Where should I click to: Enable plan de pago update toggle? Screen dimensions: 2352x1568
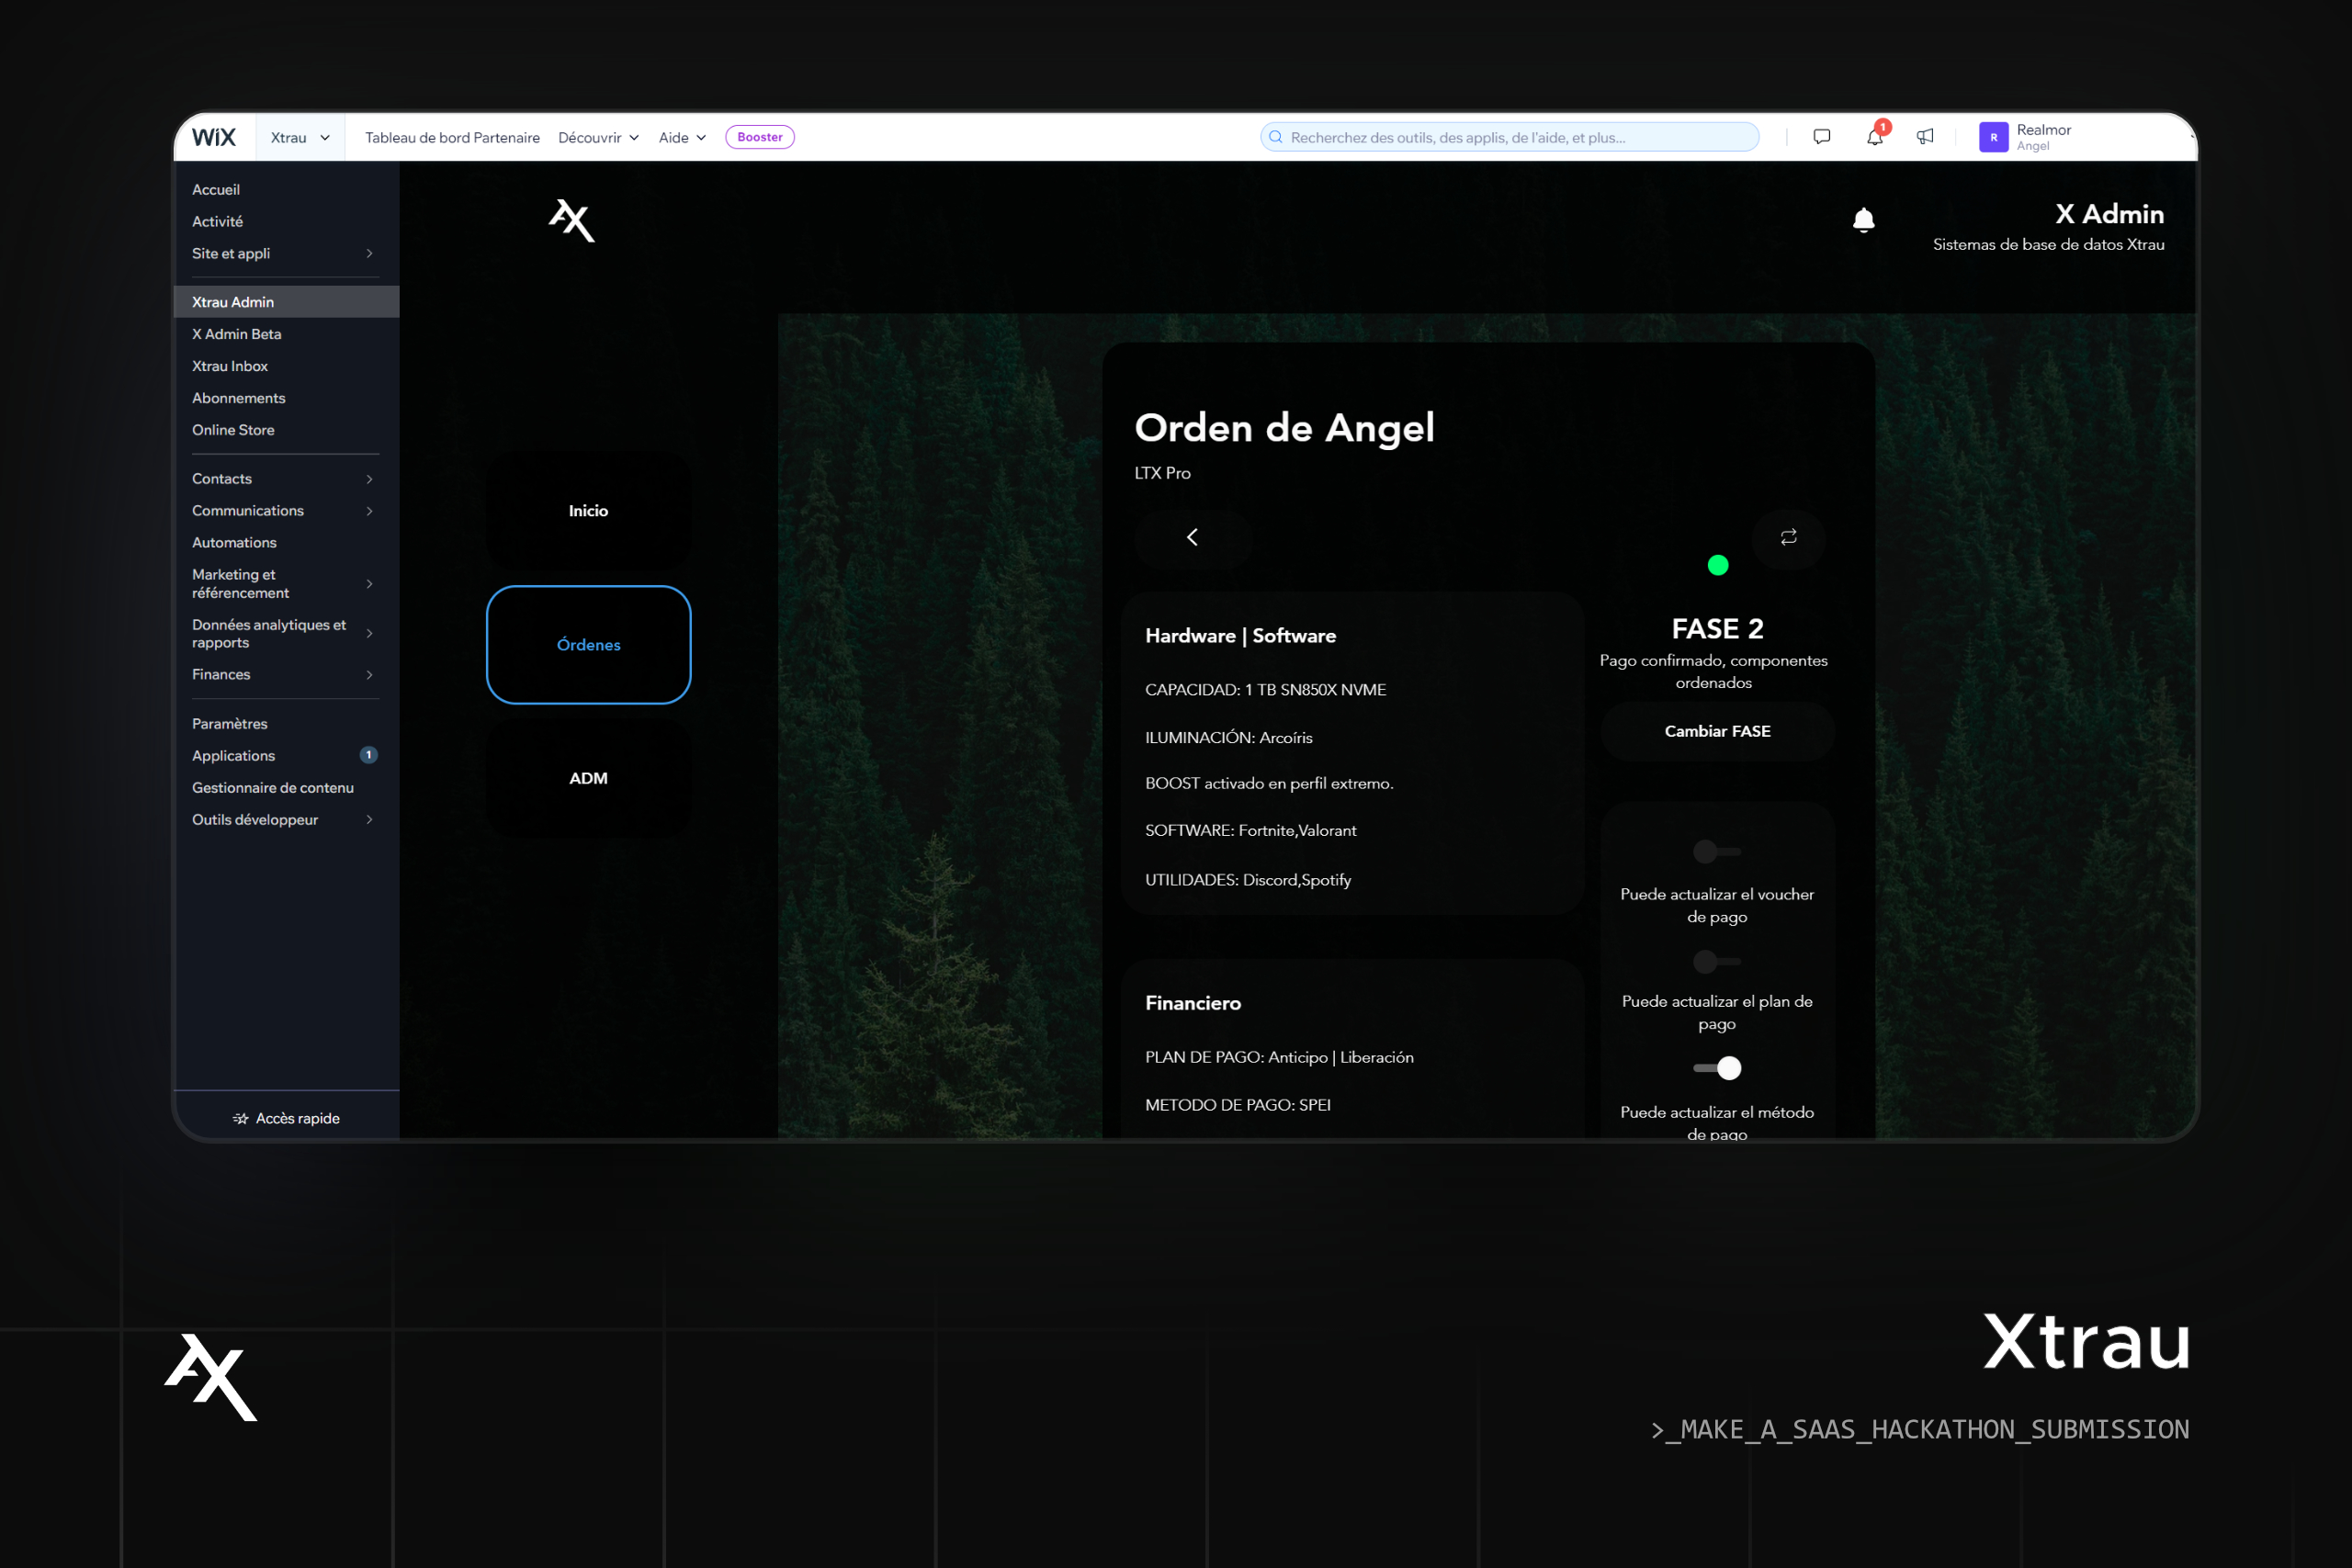click(1716, 962)
